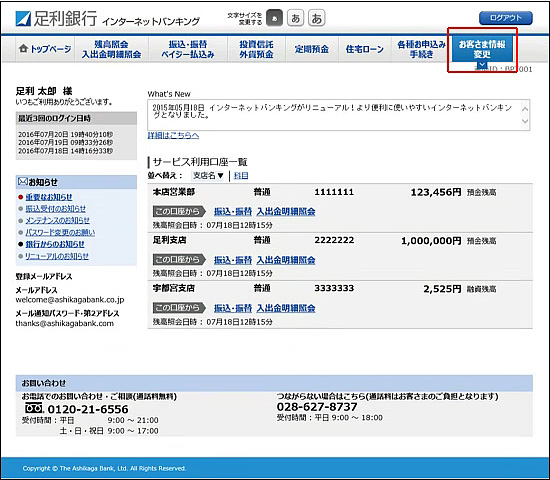
Task: Select the medium font size button
Action: (296, 18)
